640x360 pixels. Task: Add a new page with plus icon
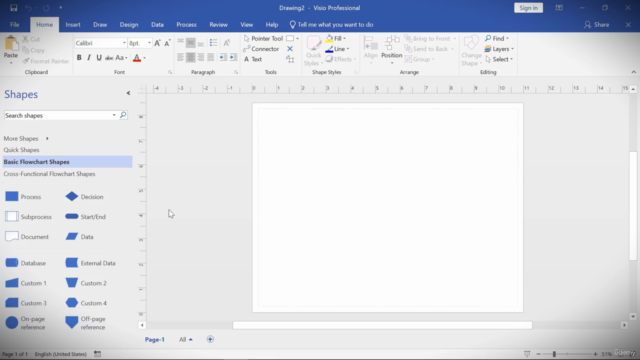pos(210,339)
